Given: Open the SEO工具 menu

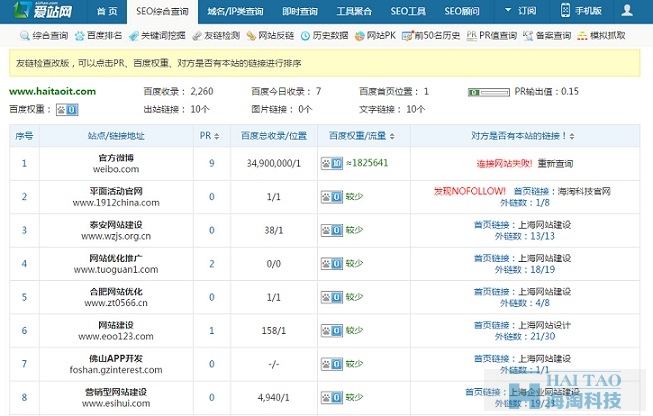Looking at the screenshot, I should 408,11.
